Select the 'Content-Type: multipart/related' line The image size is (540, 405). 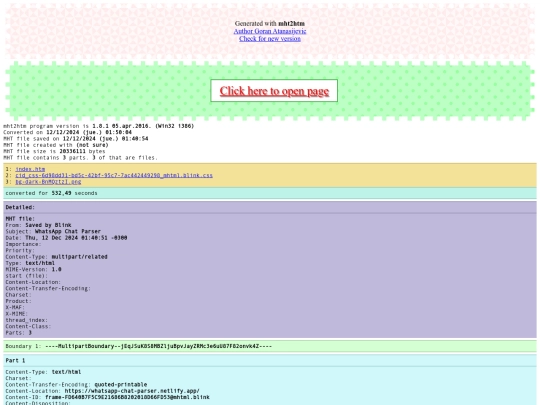[x=56, y=257]
